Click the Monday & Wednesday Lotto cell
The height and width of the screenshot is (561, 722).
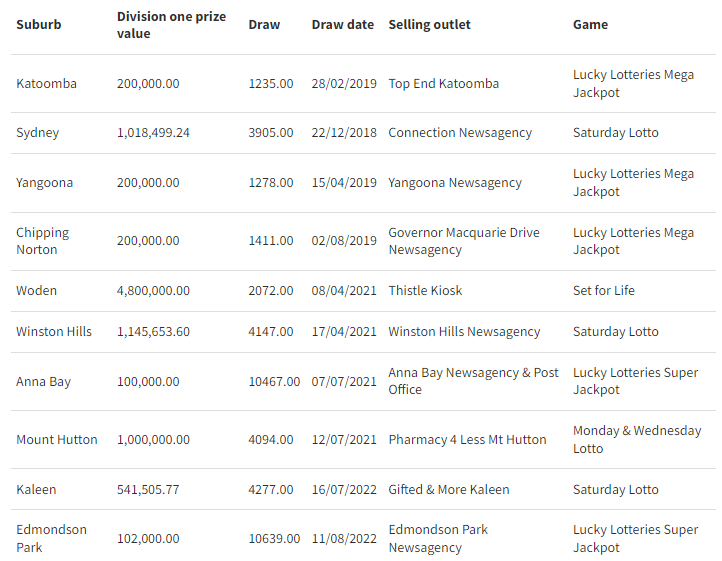[x=637, y=440]
